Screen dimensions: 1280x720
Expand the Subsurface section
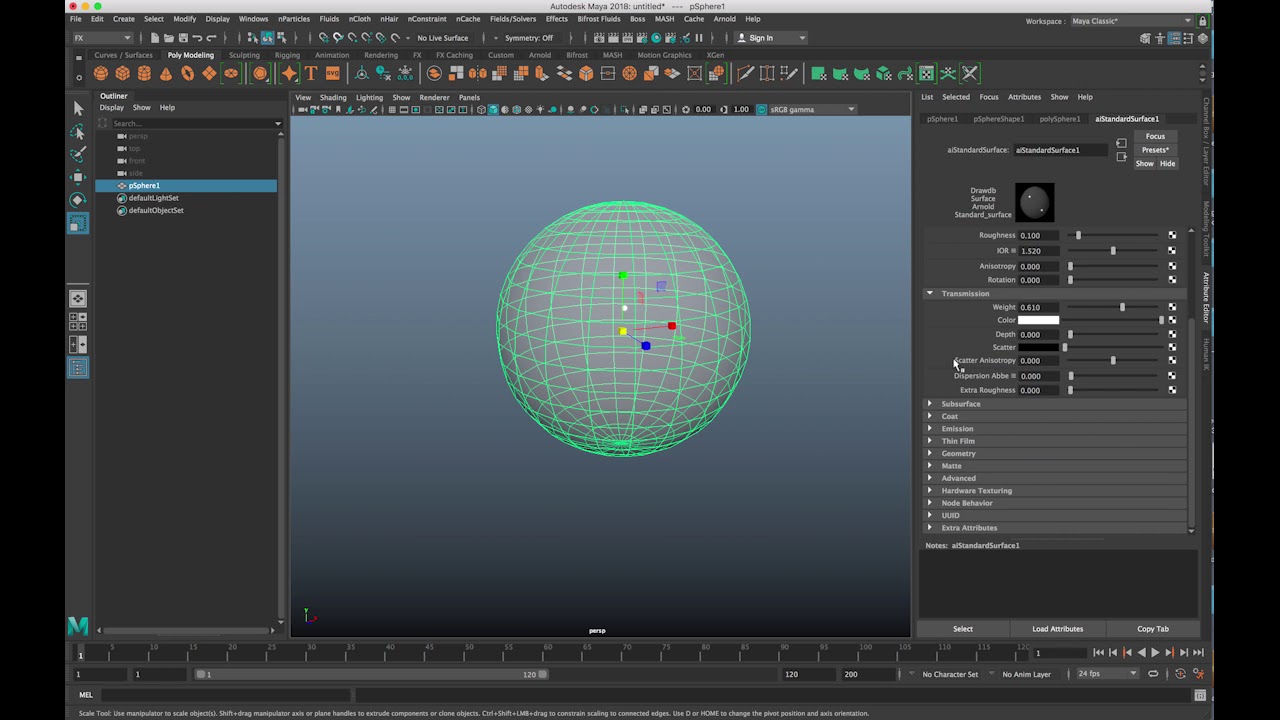(930, 404)
